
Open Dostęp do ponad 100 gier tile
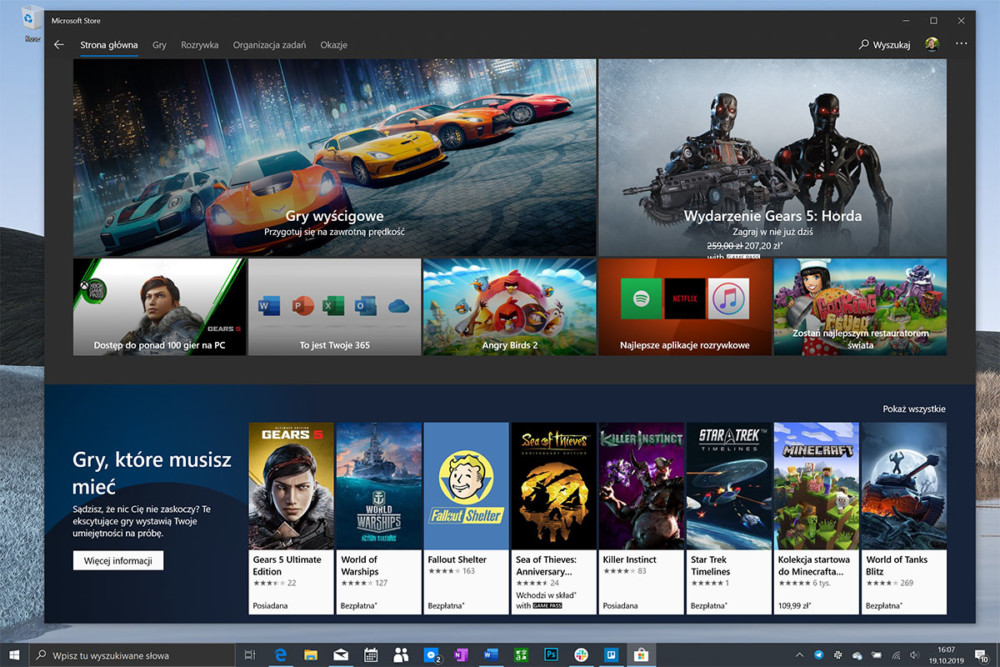pyautogui.click(x=159, y=307)
